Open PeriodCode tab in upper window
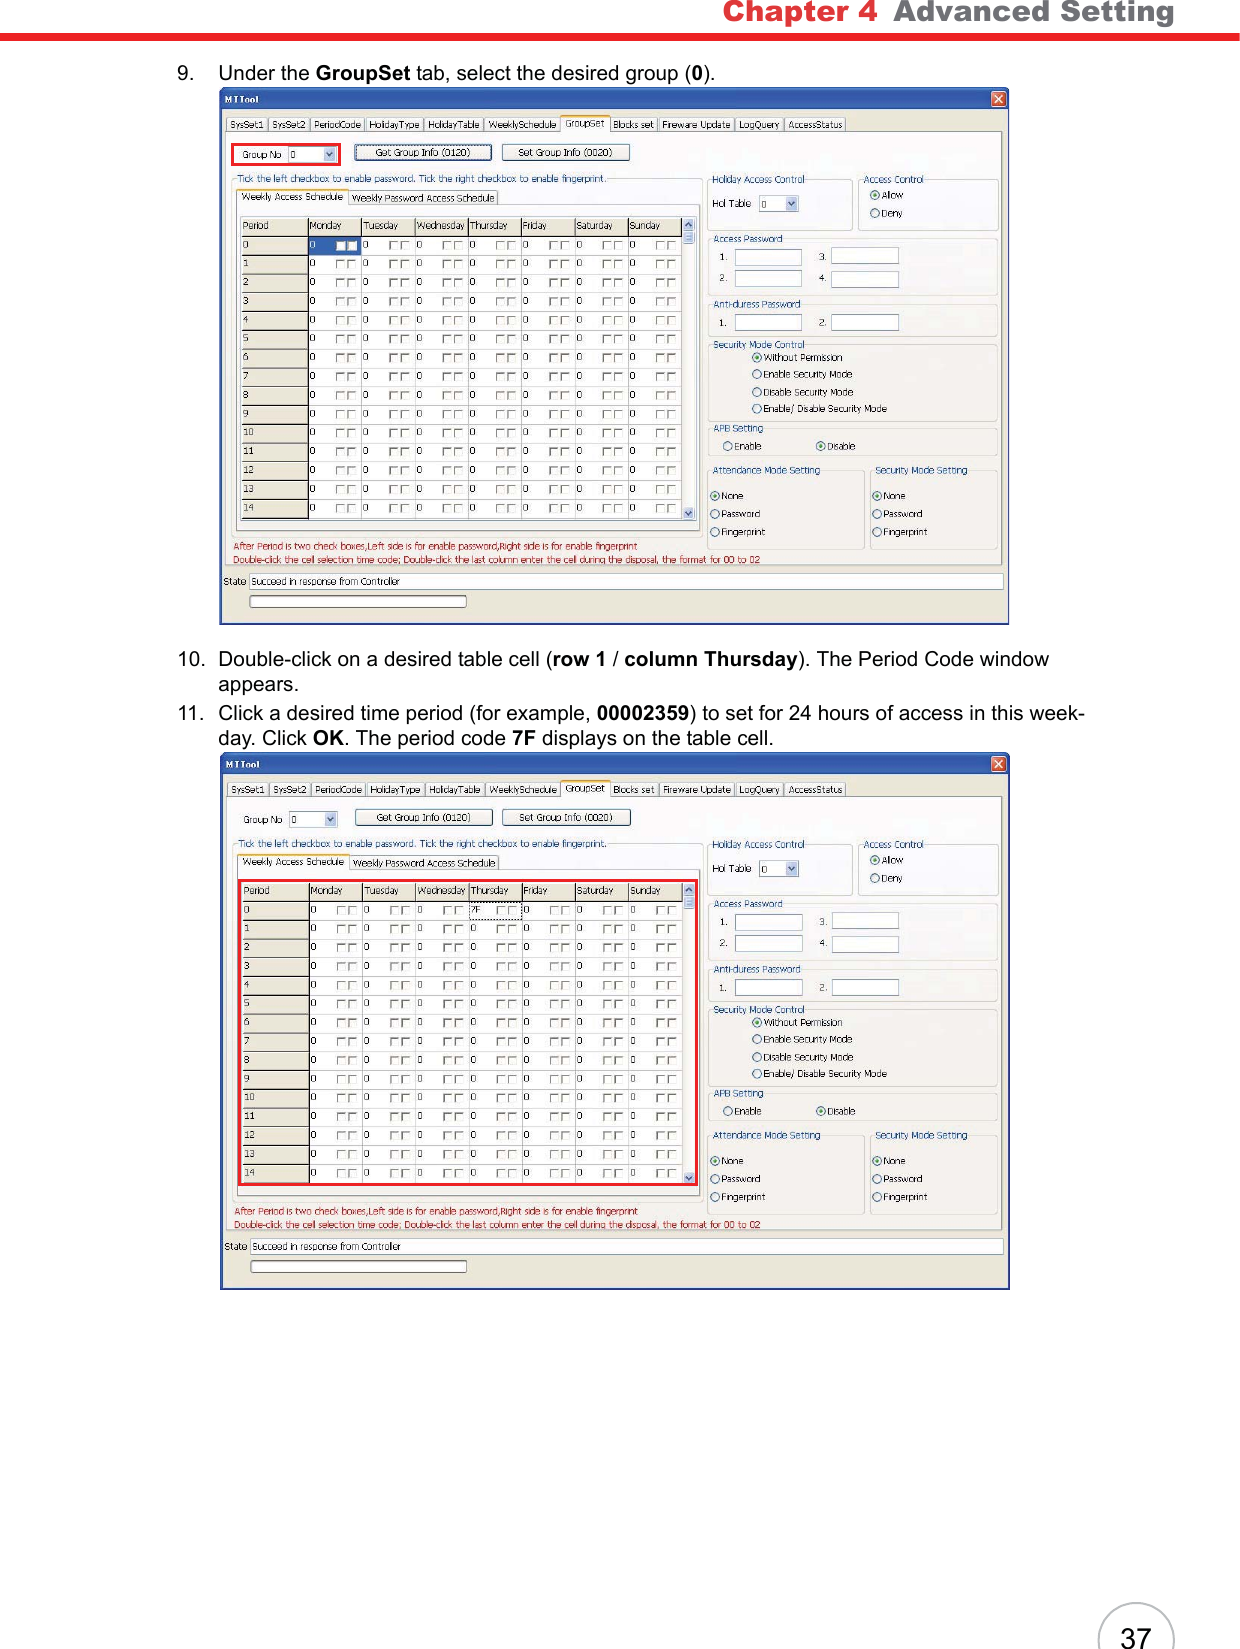Screen dimensions: 1240x1649 [x=337, y=125]
